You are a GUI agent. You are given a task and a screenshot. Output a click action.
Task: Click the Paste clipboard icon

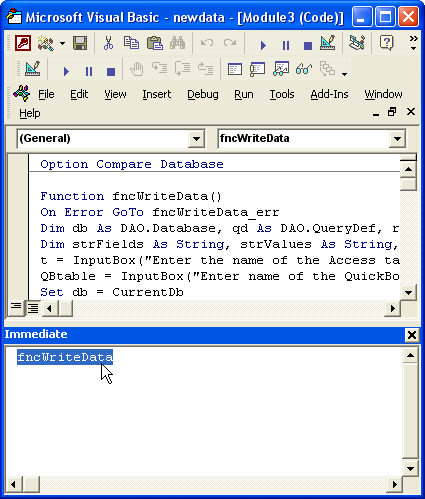[155, 43]
